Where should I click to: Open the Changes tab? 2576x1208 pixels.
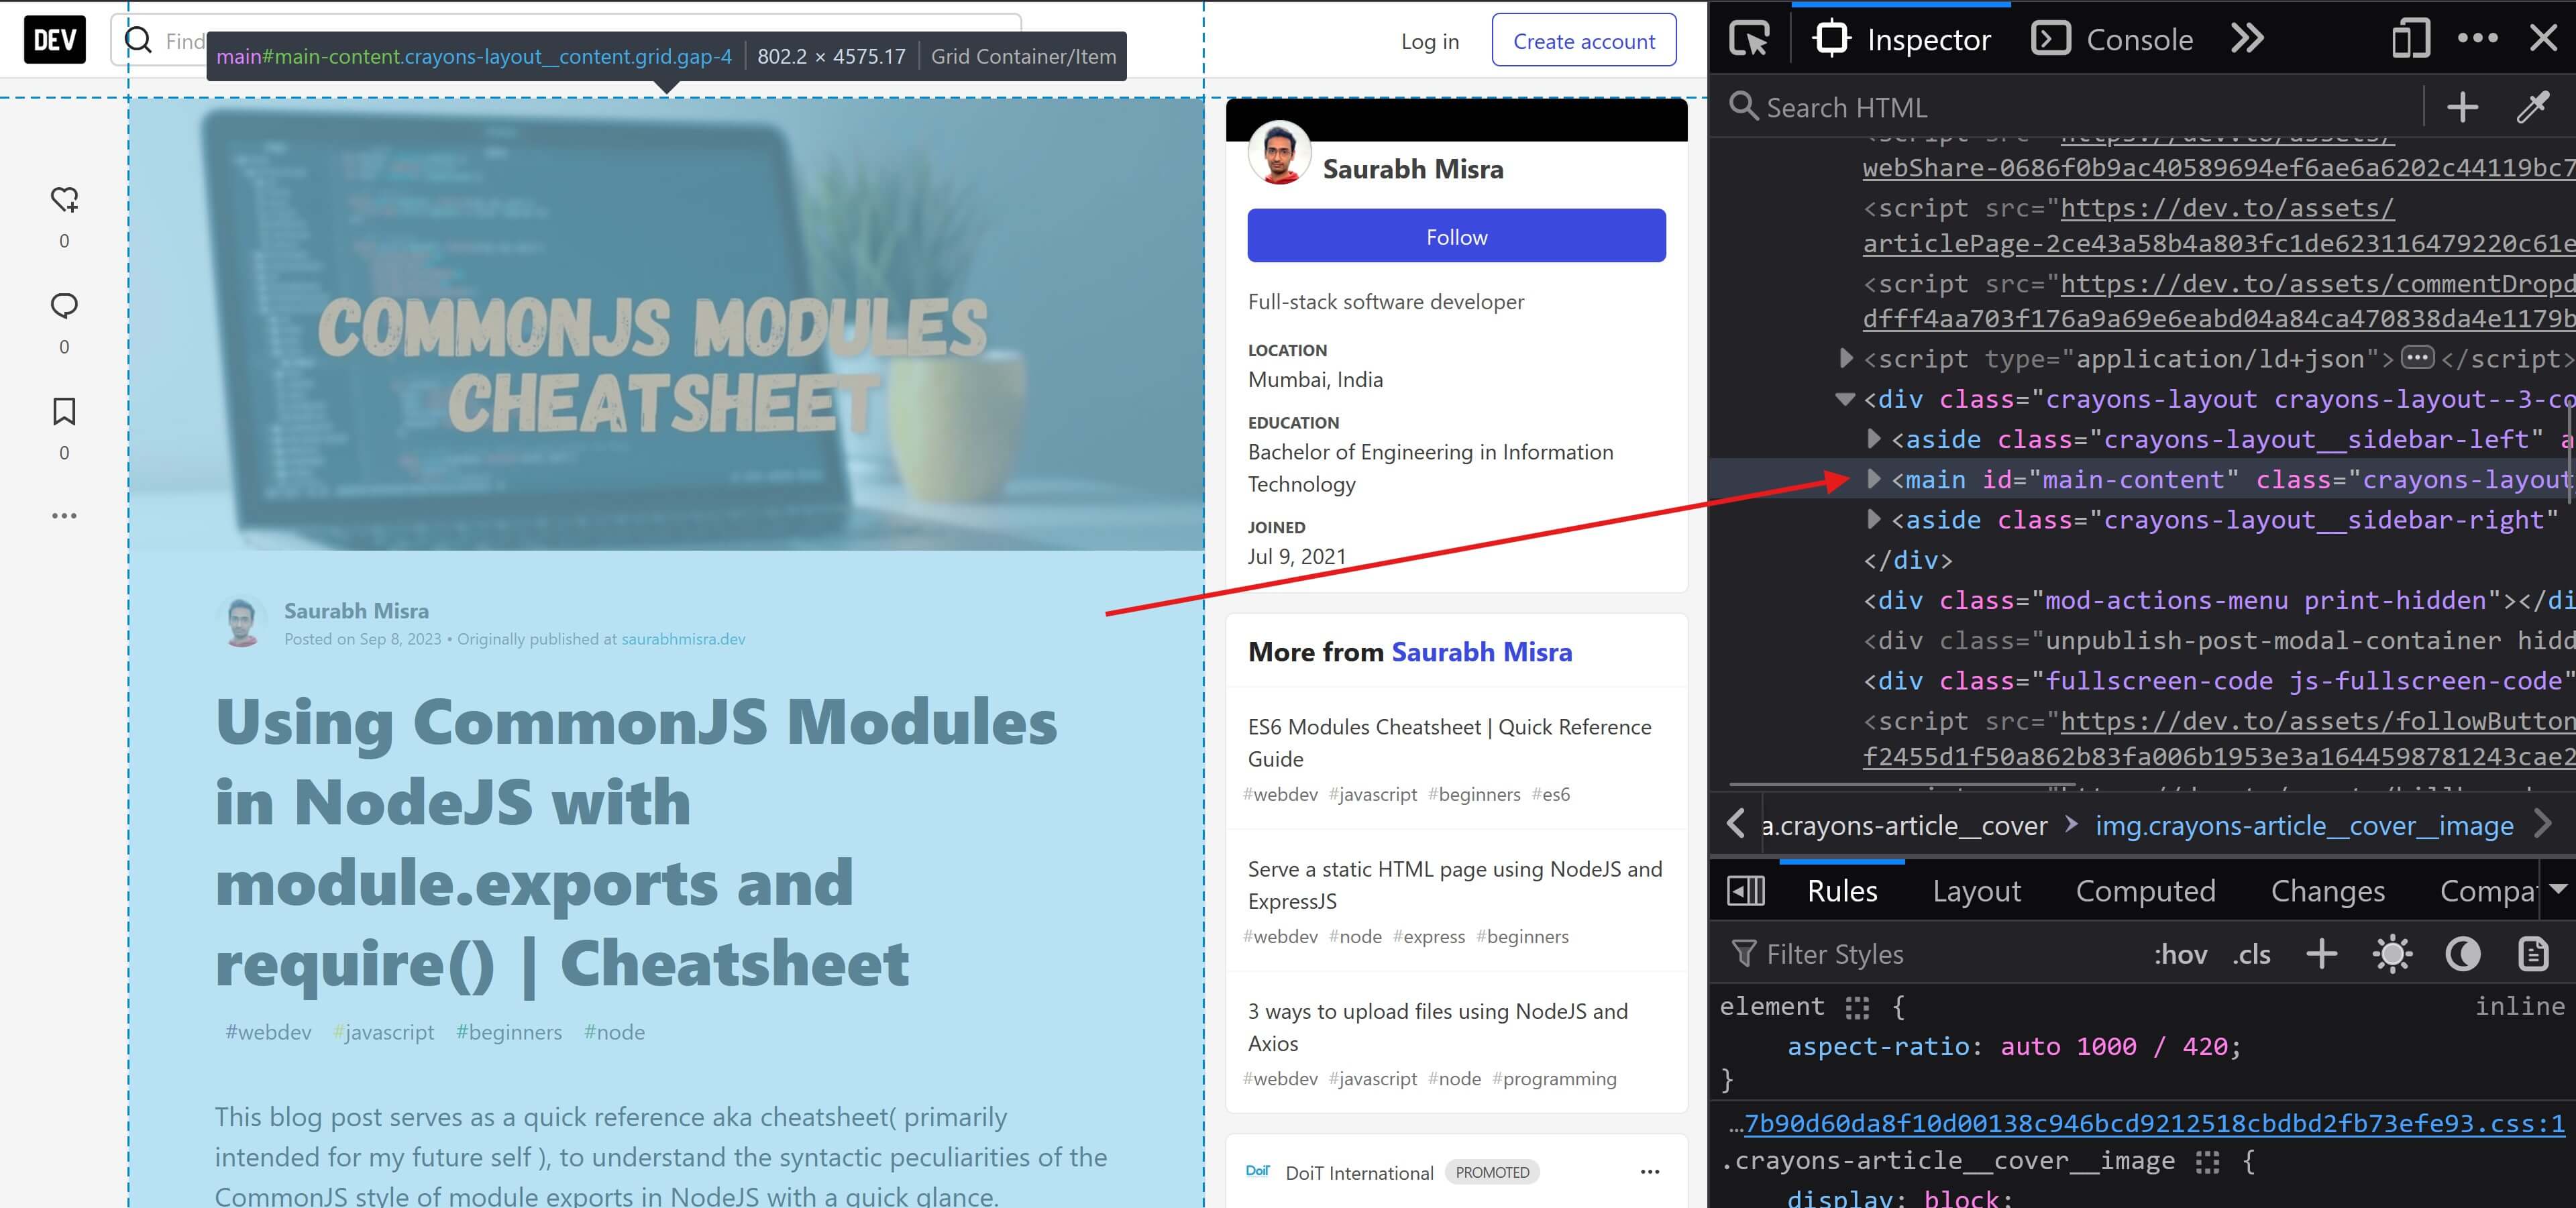pyautogui.click(x=2327, y=890)
